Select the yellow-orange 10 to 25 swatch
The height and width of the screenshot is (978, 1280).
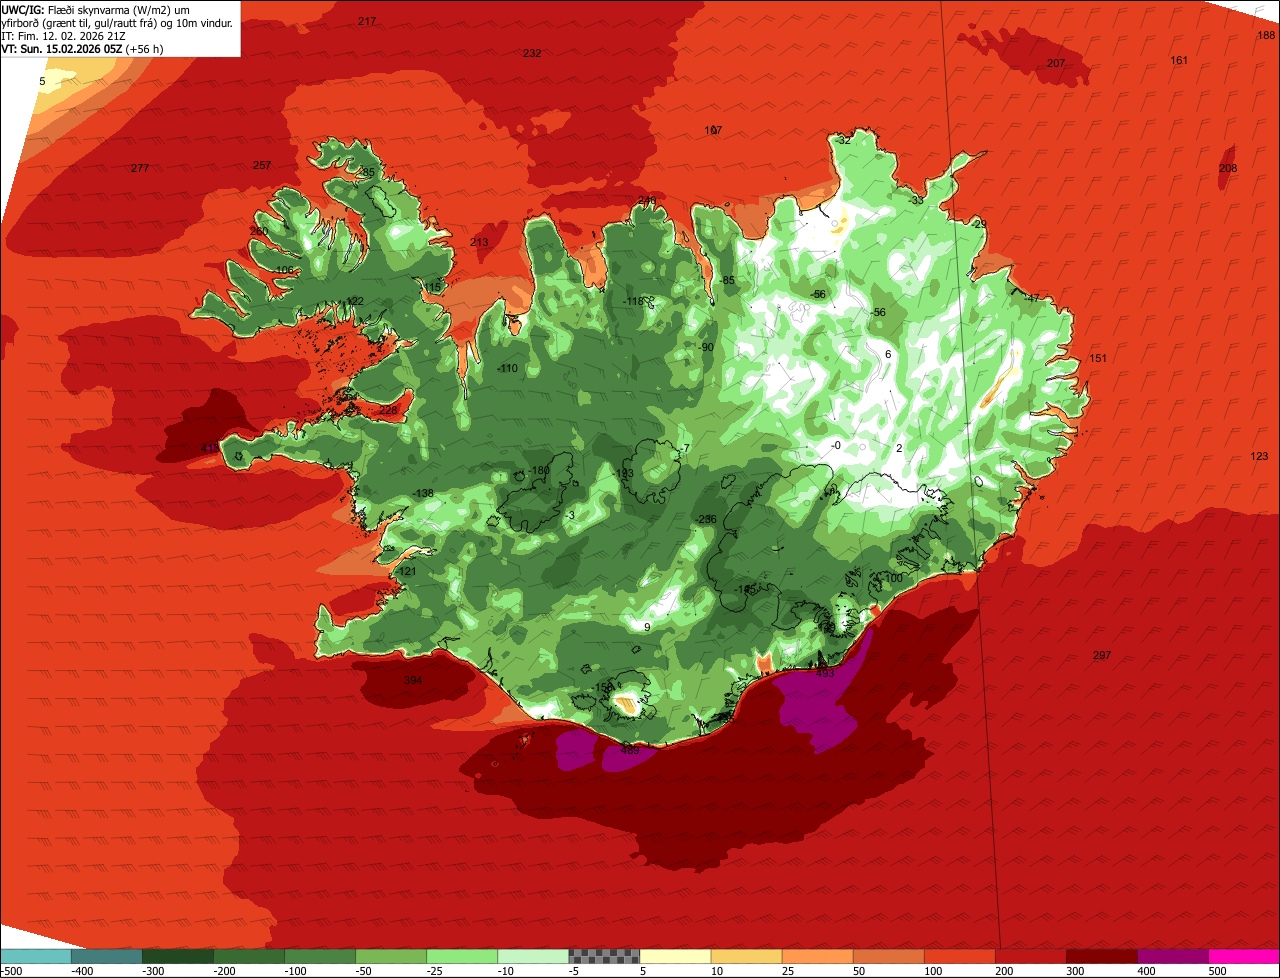(x=746, y=956)
